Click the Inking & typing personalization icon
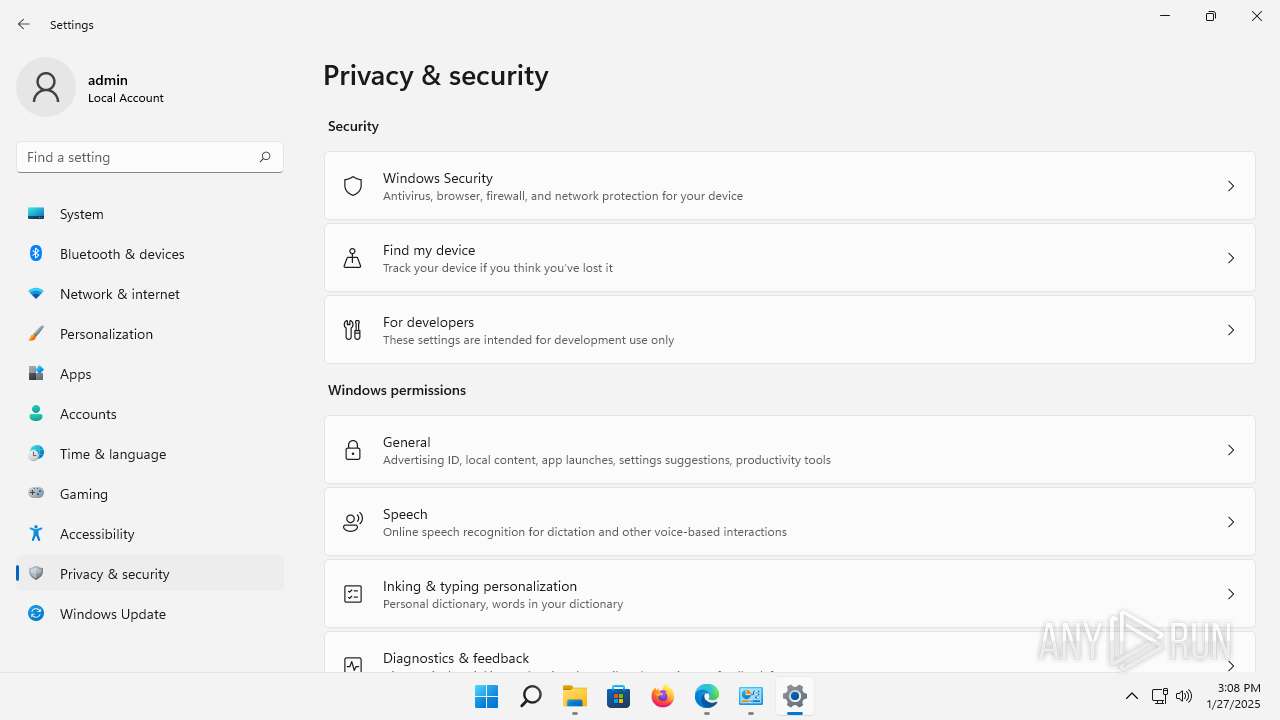This screenshot has width=1280, height=720. point(353,594)
